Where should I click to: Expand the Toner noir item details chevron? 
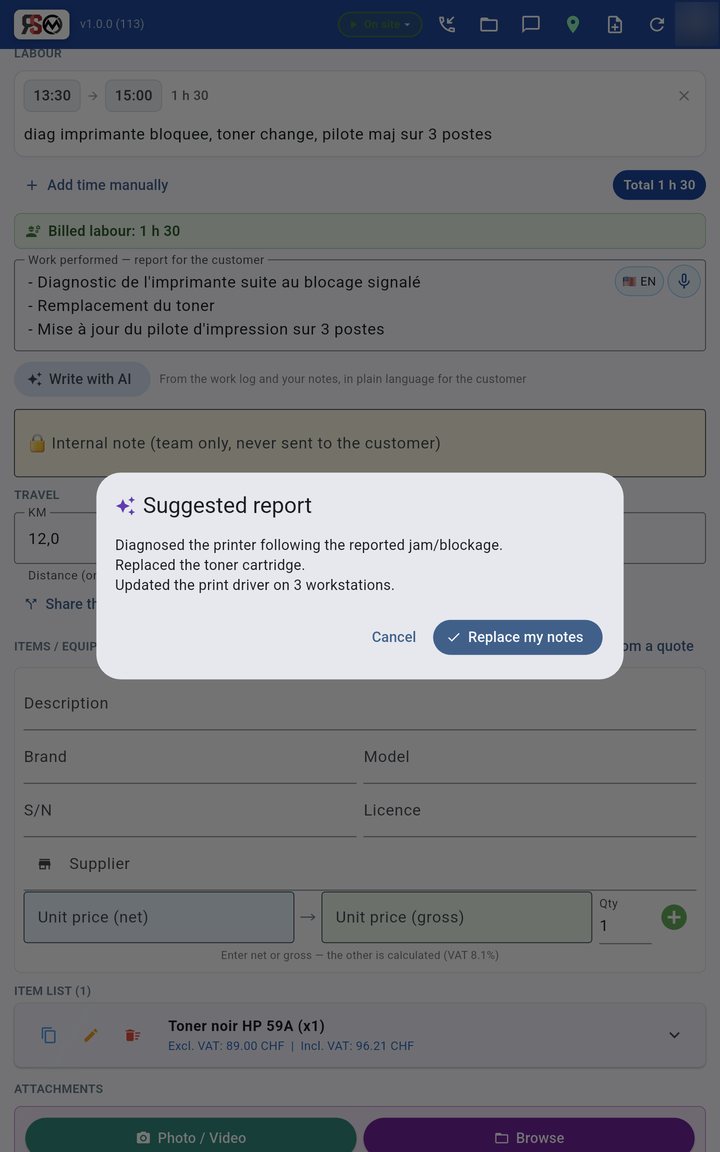[x=674, y=1035]
